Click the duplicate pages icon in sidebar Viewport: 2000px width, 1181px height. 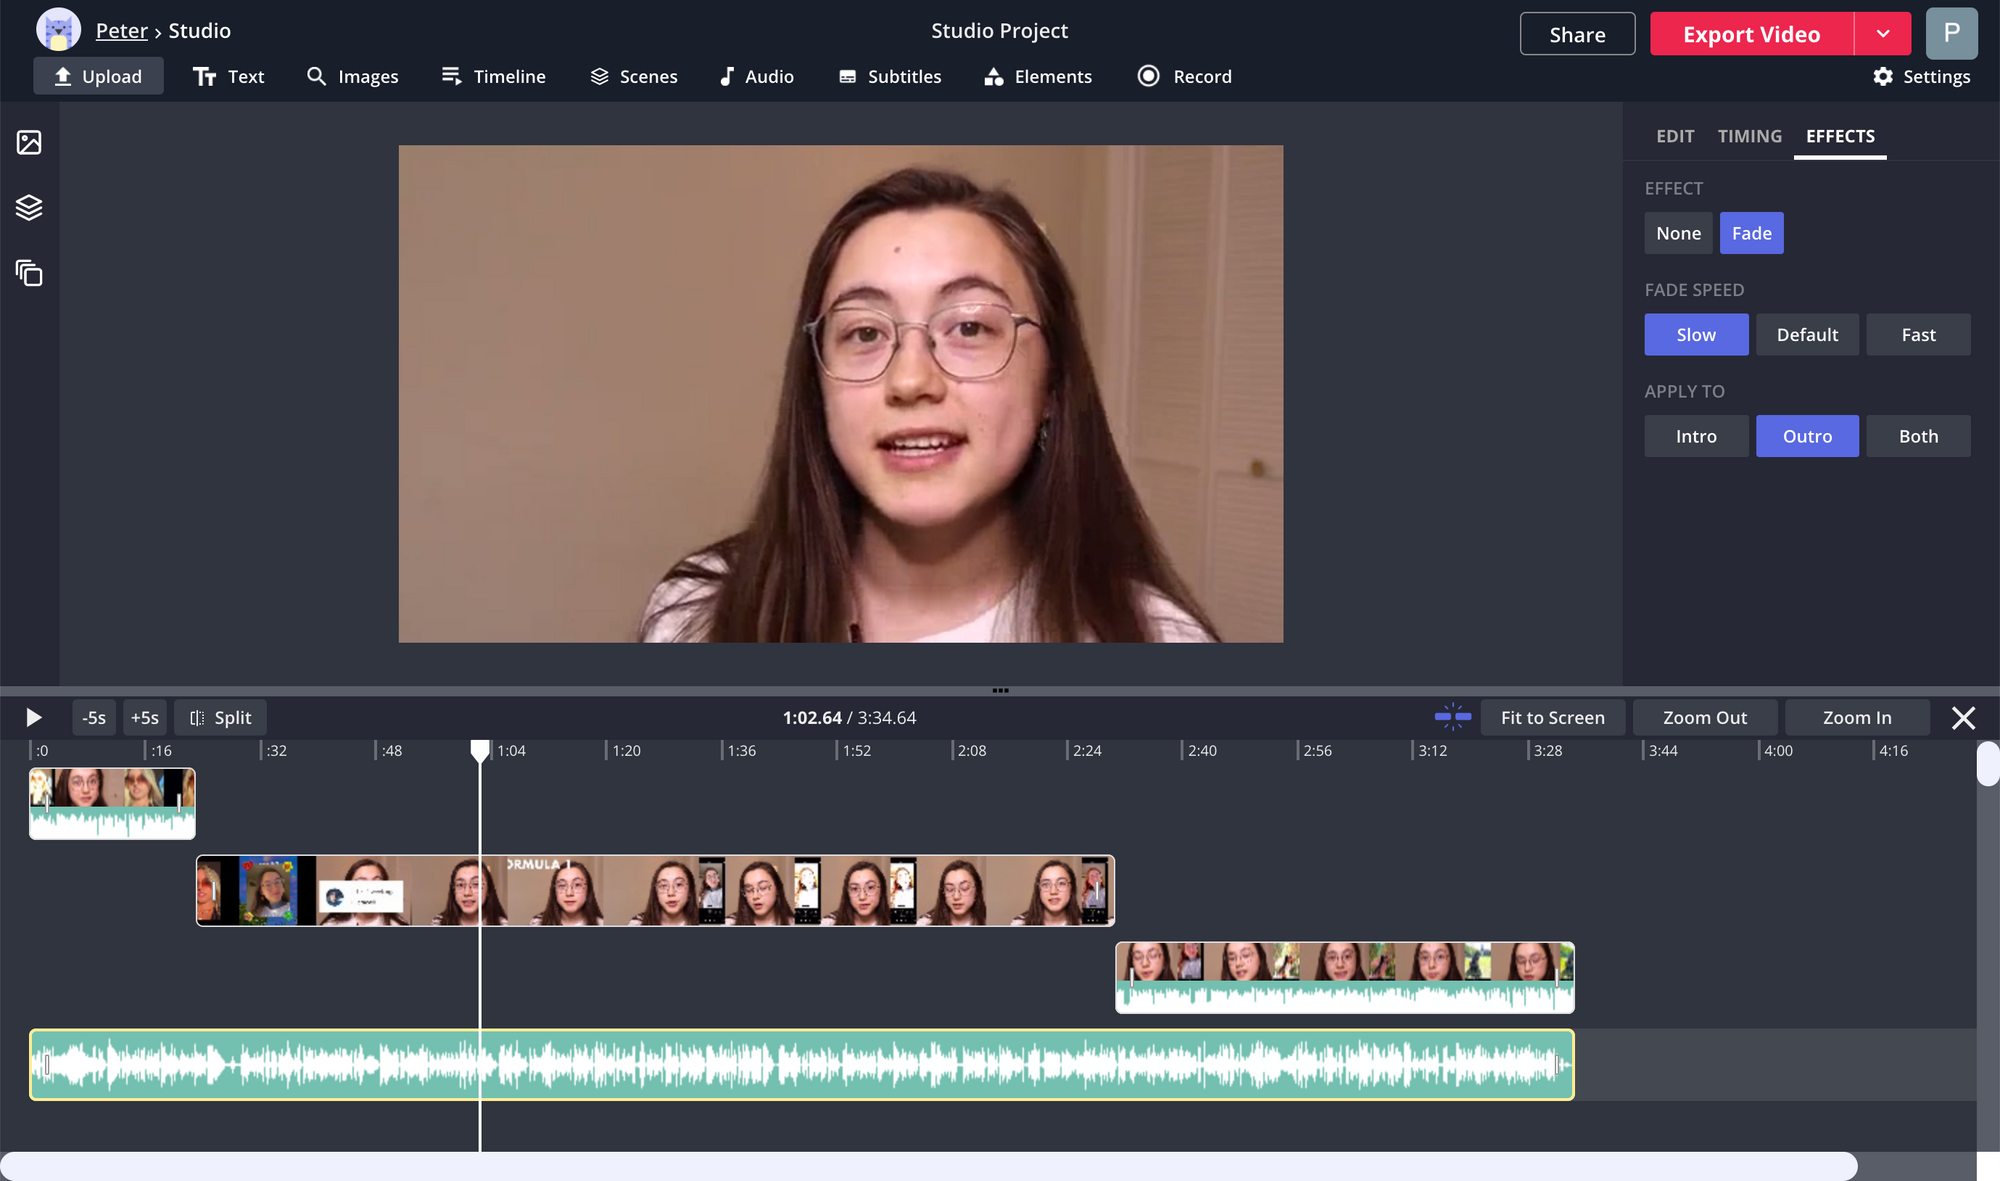(29, 272)
